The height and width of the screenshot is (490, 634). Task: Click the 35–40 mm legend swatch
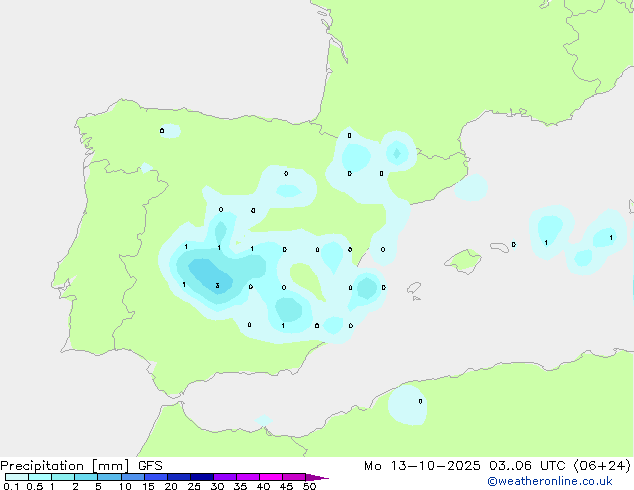tap(248, 477)
